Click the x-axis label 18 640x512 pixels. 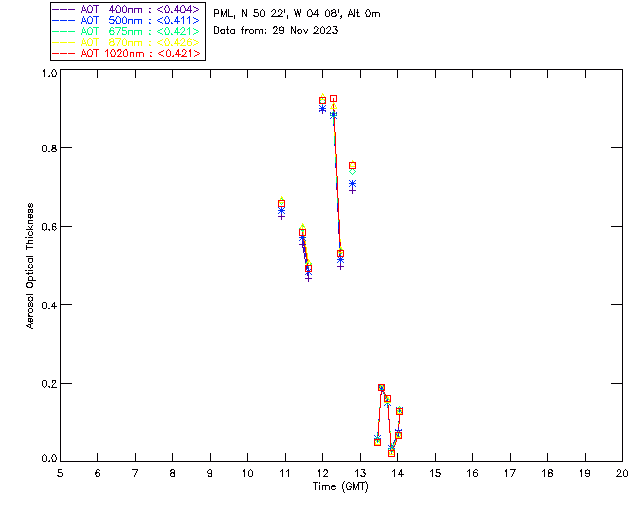[x=547, y=473]
